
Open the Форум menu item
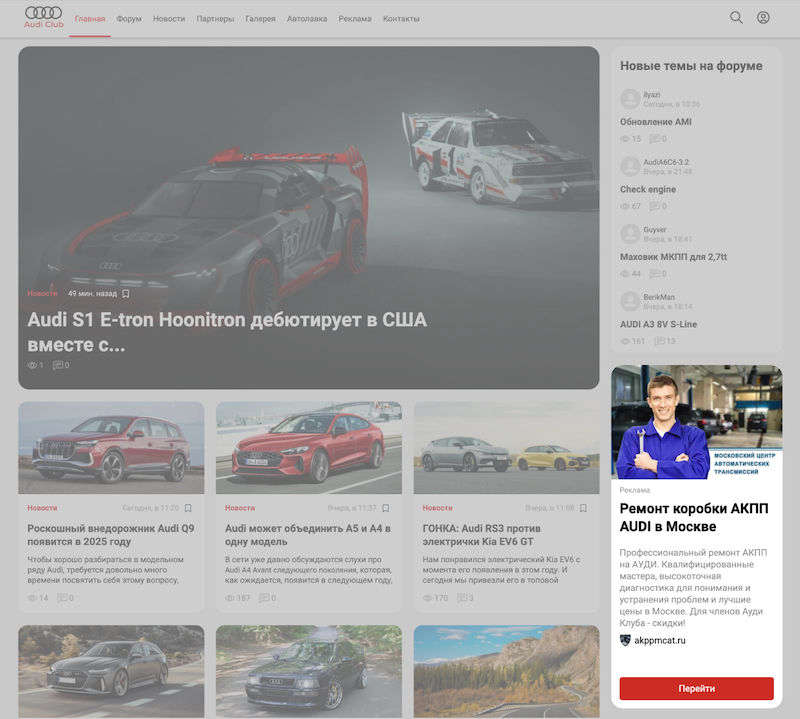(128, 19)
